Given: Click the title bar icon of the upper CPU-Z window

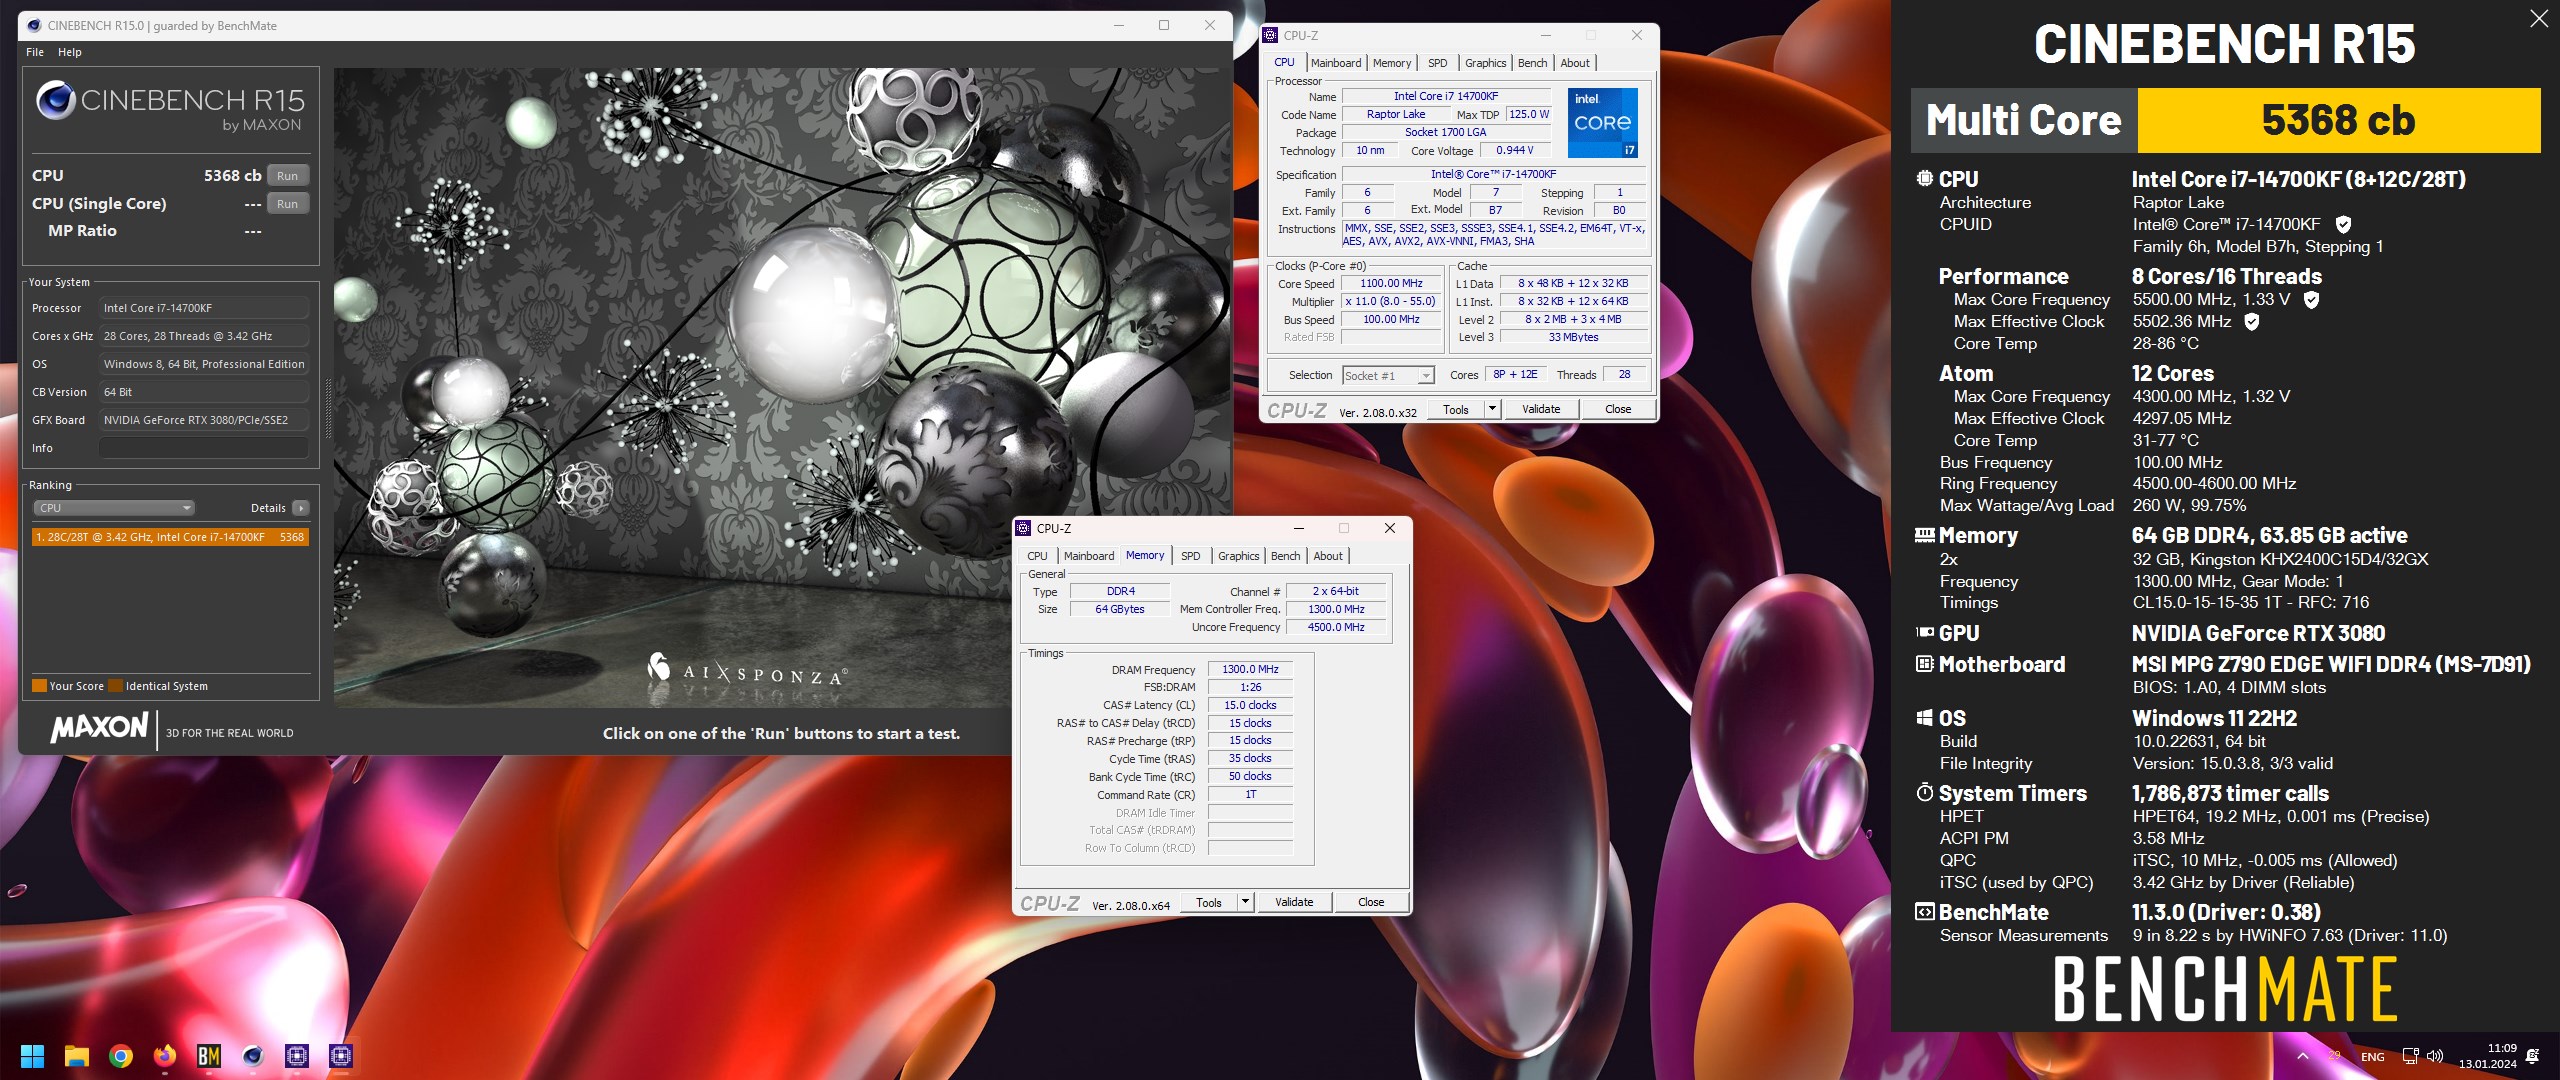Looking at the screenshot, I should [1271, 35].
